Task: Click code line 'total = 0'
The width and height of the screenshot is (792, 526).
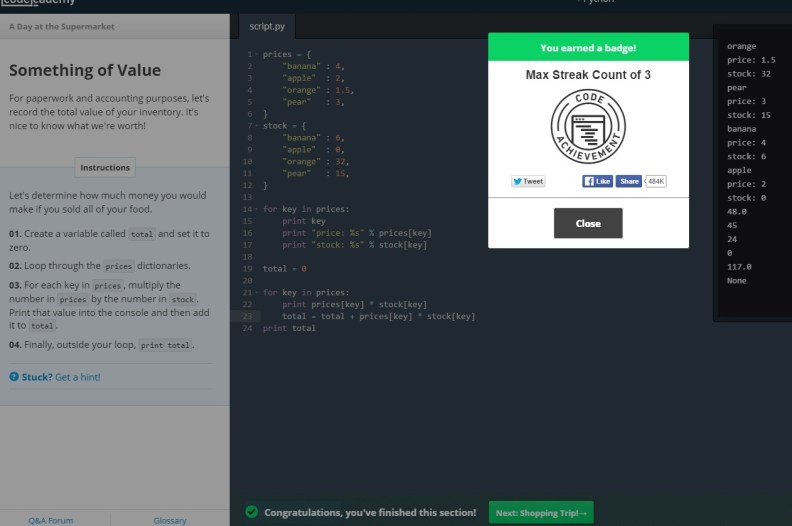Action: 284,268
